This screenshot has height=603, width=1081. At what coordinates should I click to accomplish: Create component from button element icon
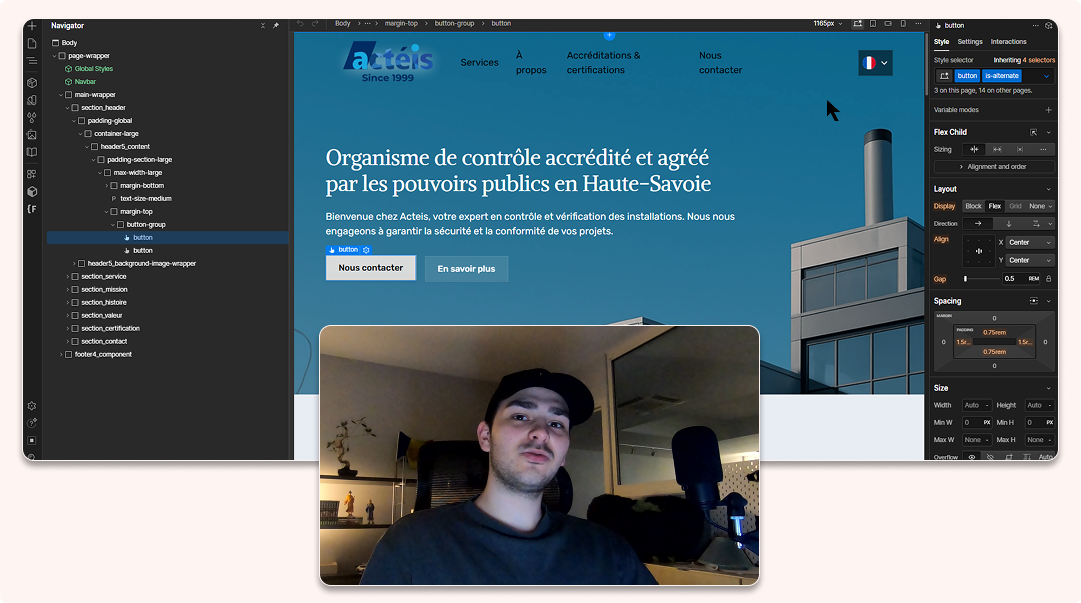[x=1049, y=25]
